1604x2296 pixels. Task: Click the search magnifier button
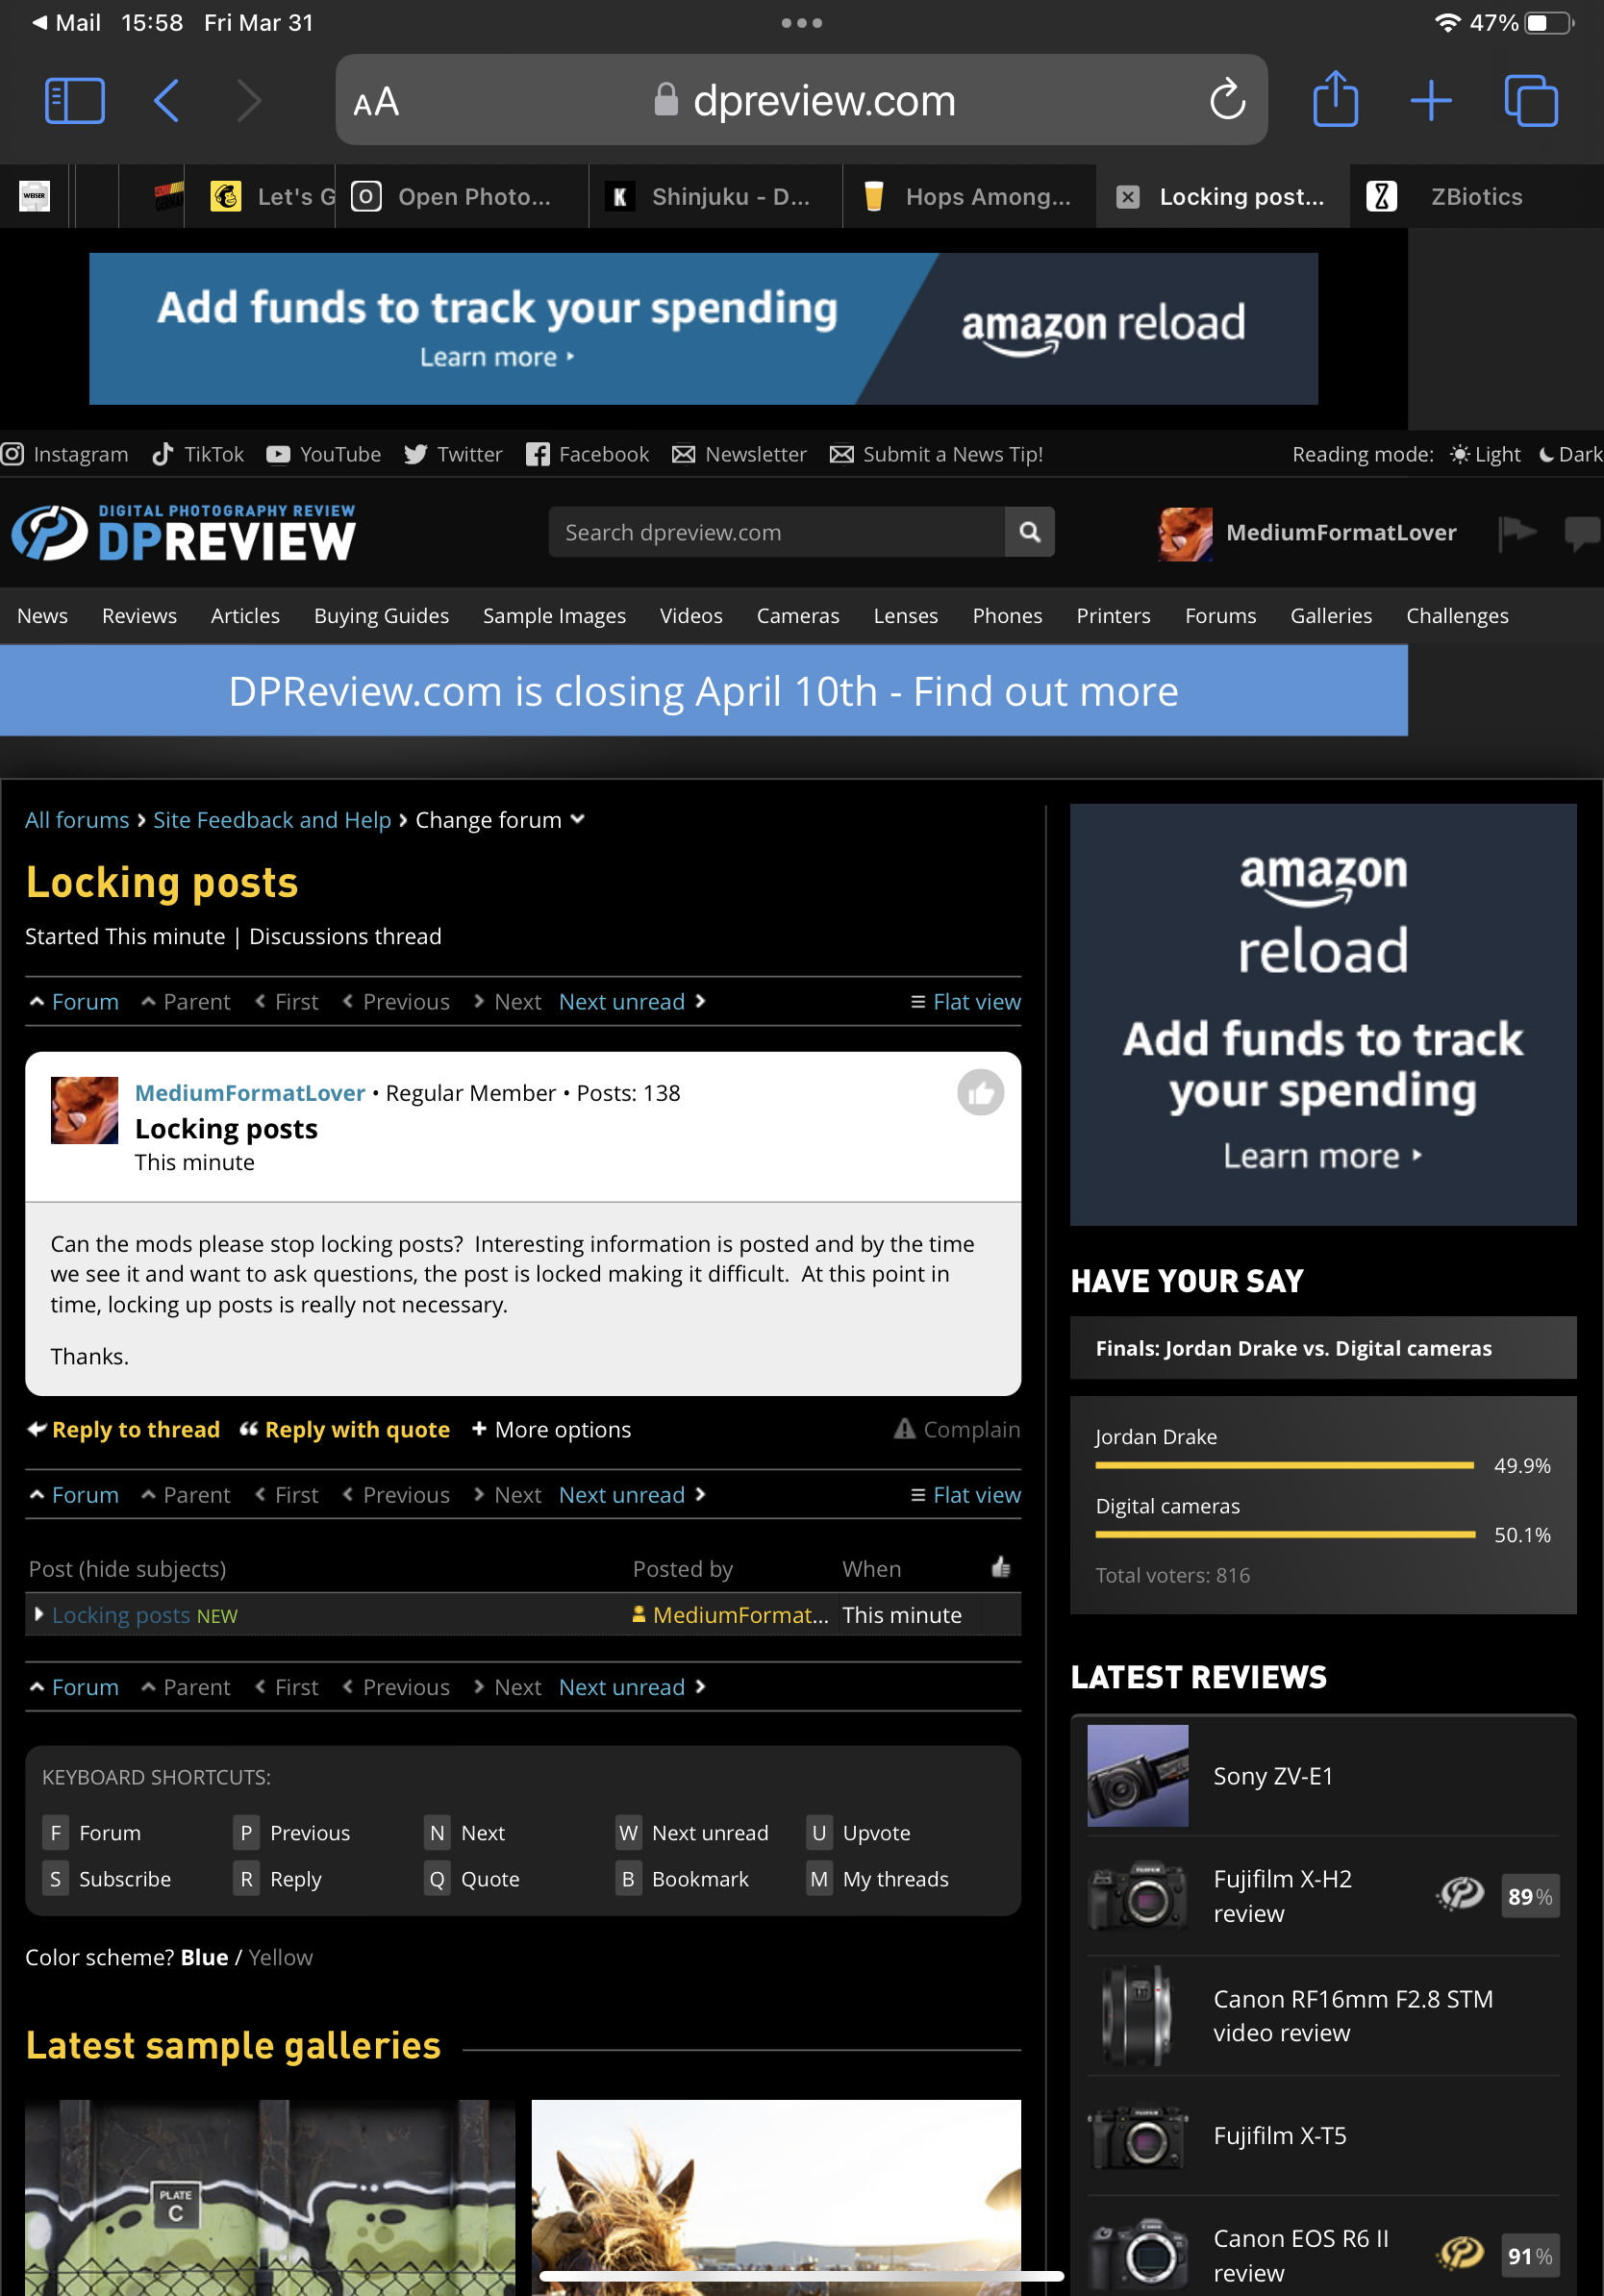click(x=1029, y=532)
